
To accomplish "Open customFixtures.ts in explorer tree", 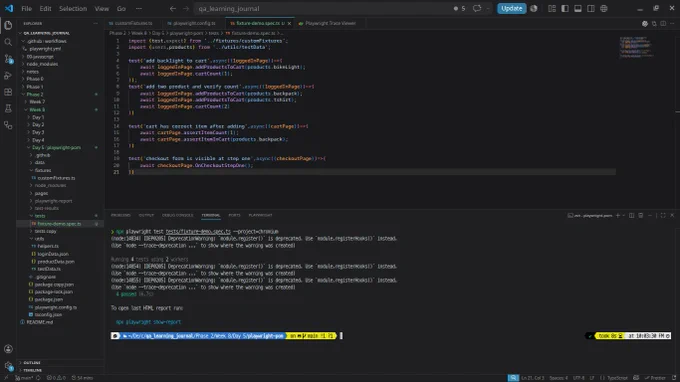I will [56, 178].
